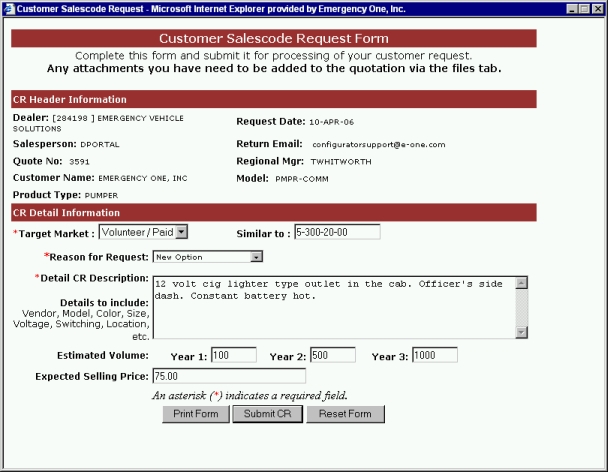This screenshot has height=472, width=608.
Task: Click the customer name EMERGENCY ONE, INC
Action: point(143,178)
